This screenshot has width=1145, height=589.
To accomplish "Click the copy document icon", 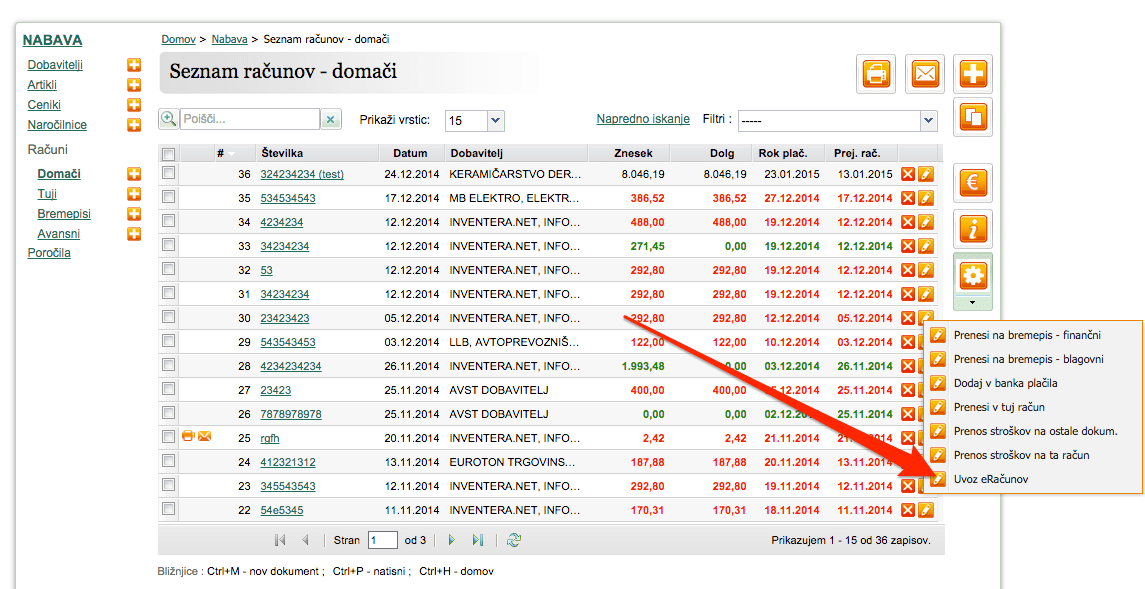I will (x=973, y=117).
